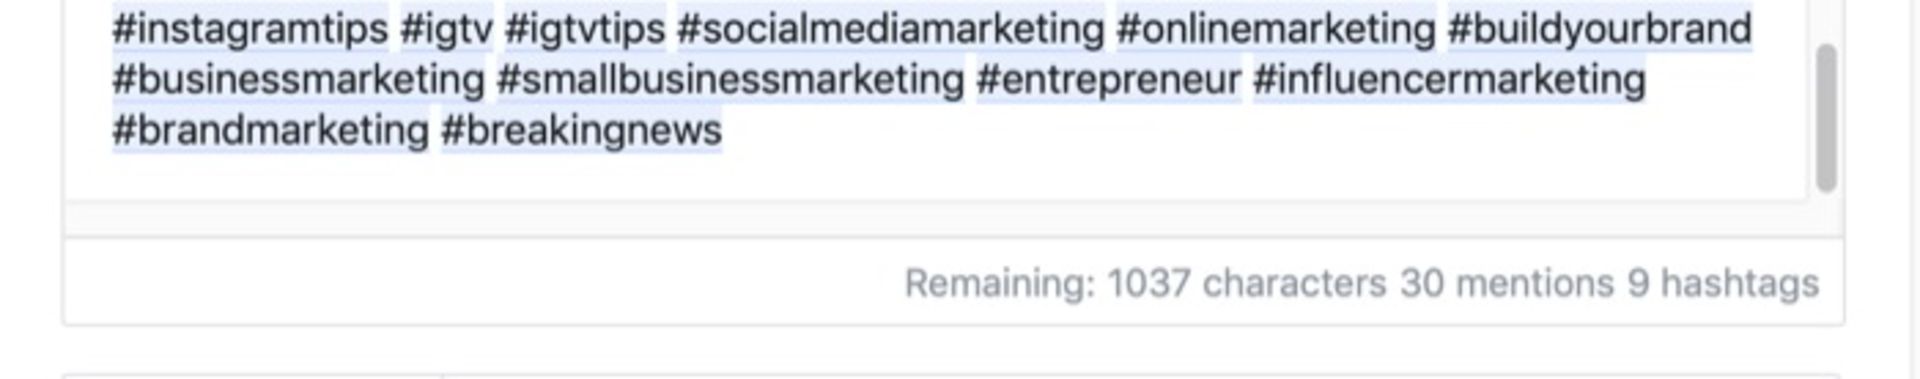Click the #igtvtips hashtag
1920x379 pixels.
tap(585, 29)
